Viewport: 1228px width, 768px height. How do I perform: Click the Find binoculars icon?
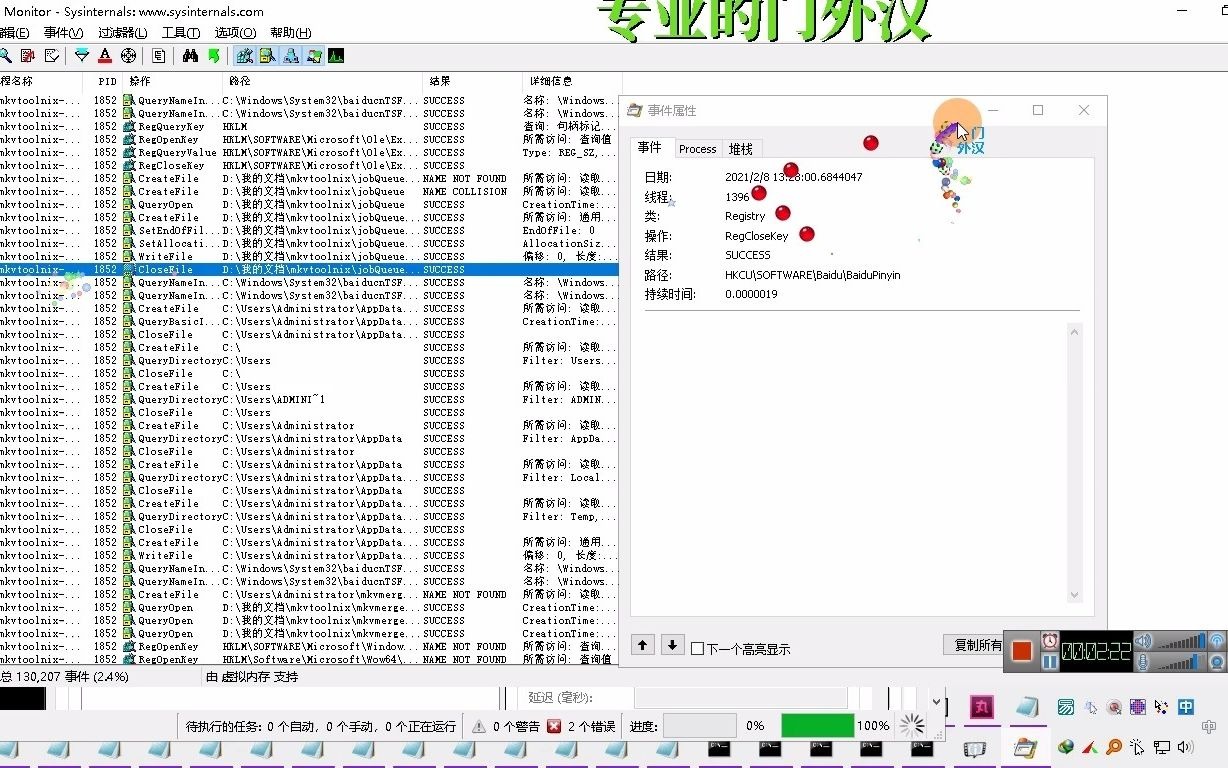(190, 55)
